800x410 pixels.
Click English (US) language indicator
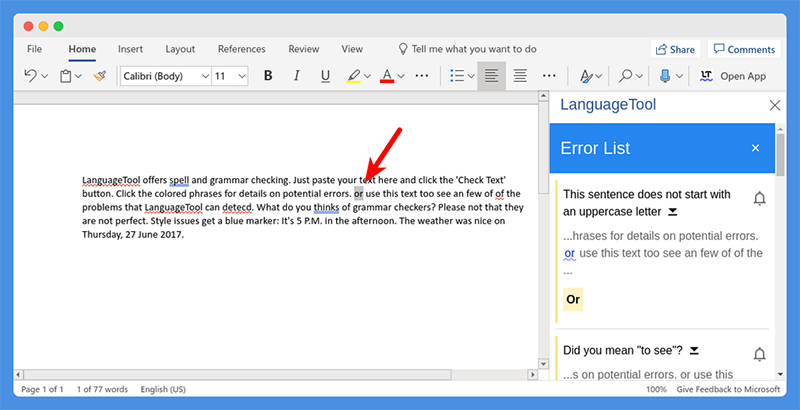tap(163, 389)
